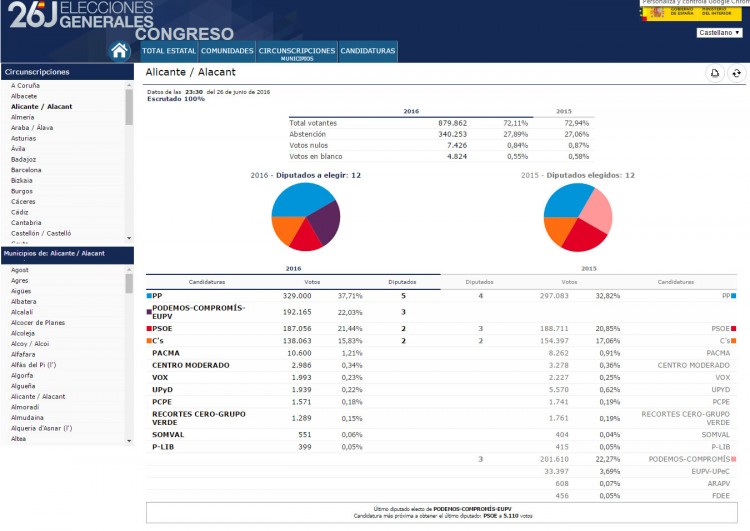Click the 2016 pie chart

(x=306, y=217)
